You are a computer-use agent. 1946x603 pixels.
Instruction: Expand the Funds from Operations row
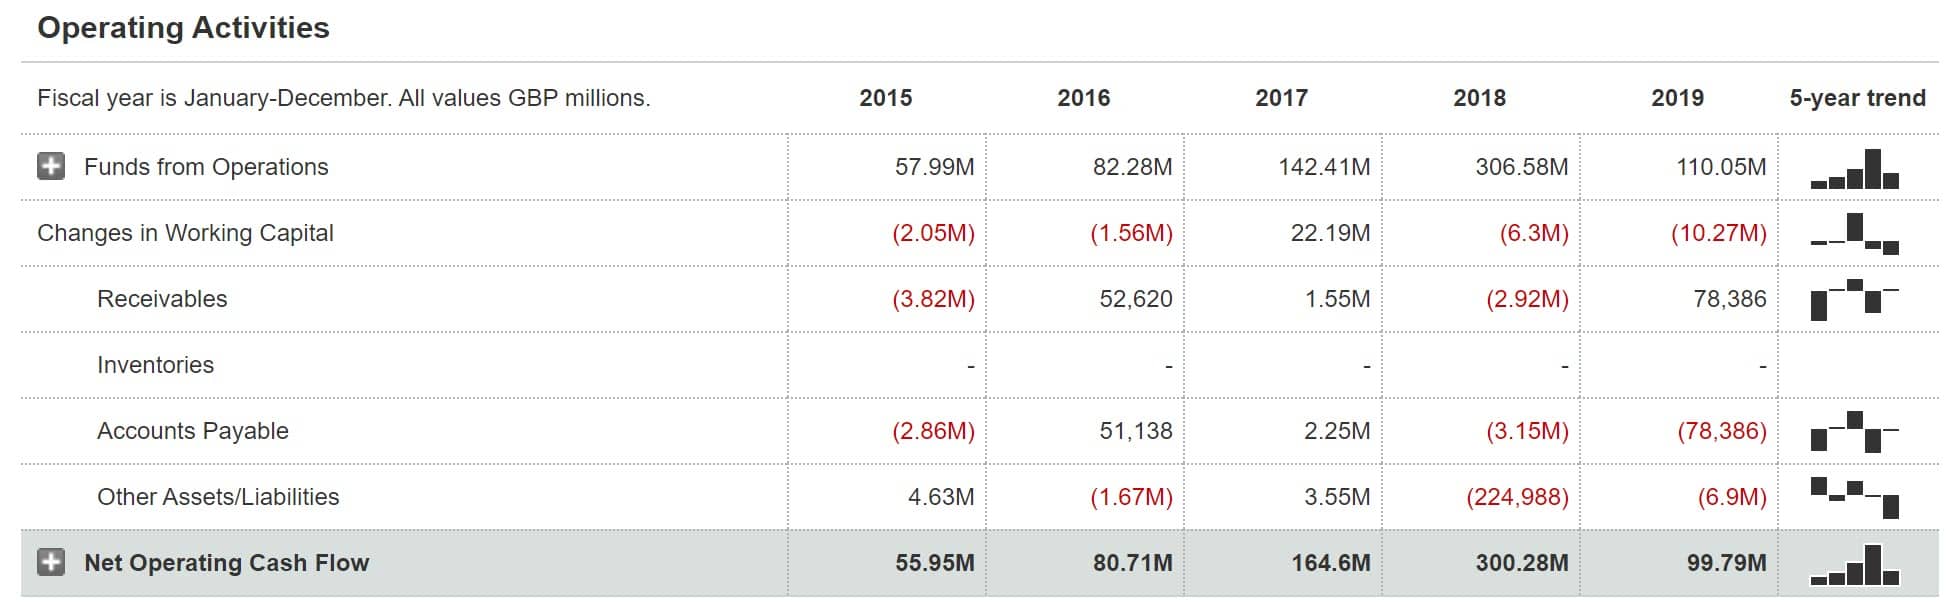[x=51, y=166]
